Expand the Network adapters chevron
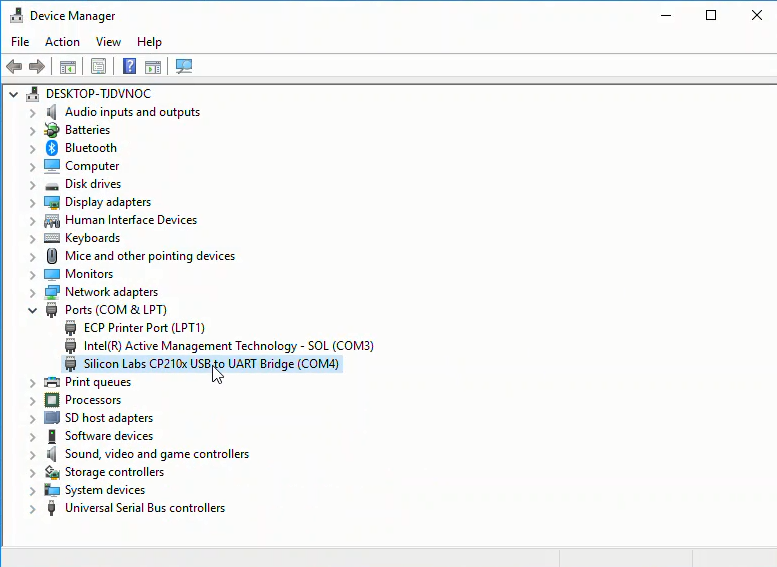Viewport: 777px width, 567px height. pos(33,293)
